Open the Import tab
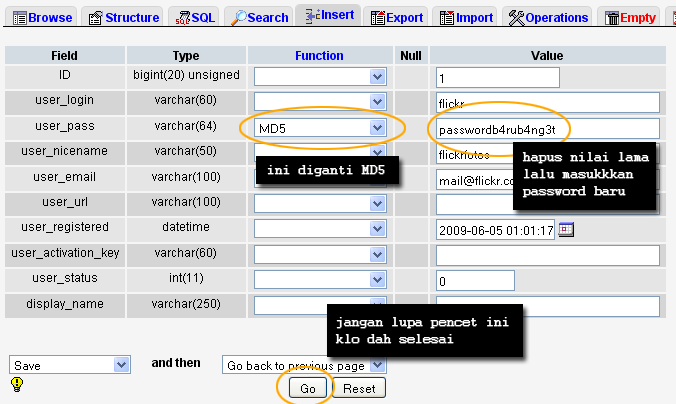The width and height of the screenshot is (676, 404). click(x=466, y=17)
